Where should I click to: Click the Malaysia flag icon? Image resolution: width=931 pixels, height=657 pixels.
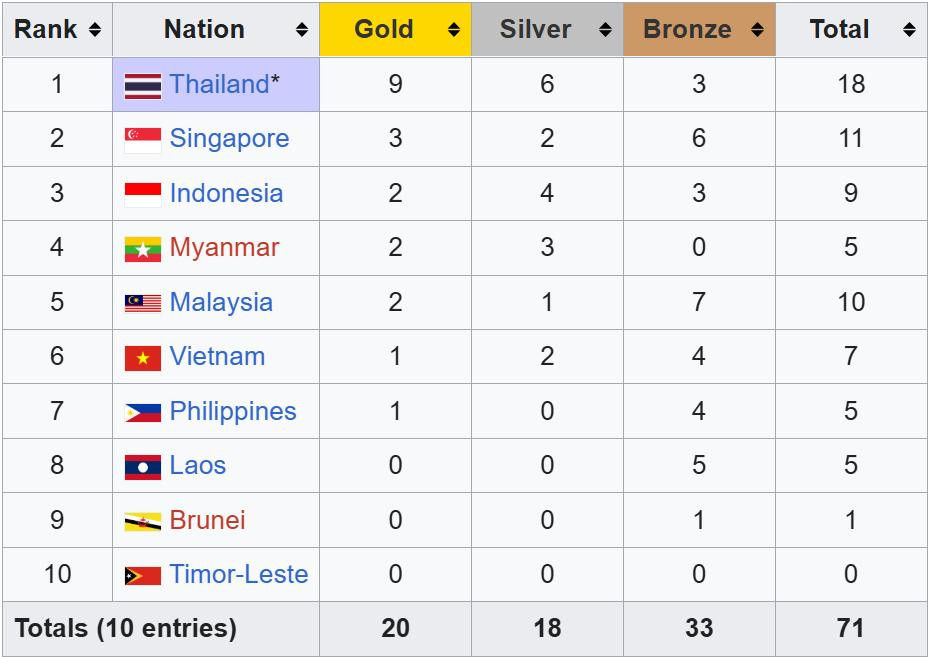[x=142, y=303]
